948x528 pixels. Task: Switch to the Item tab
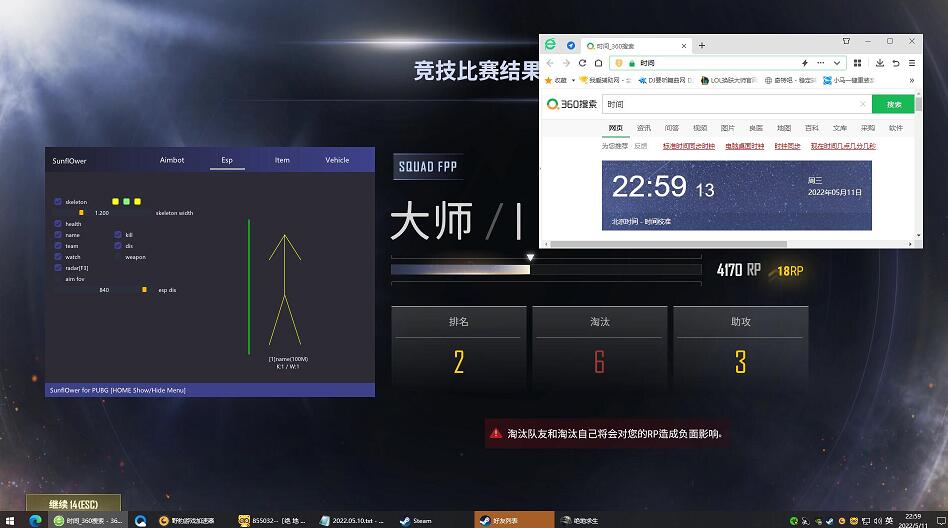pyautogui.click(x=282, y=160)
